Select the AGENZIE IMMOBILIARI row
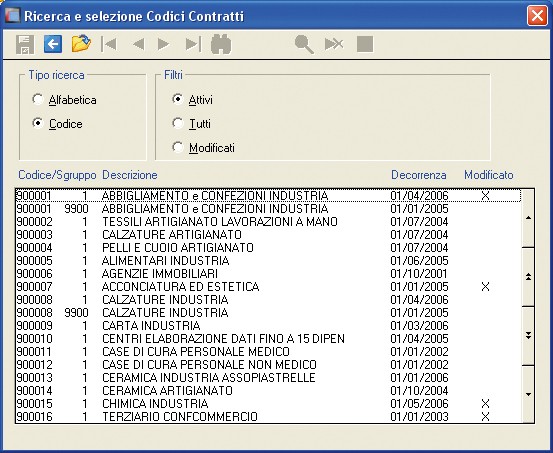Image resolution: width=553 pixels, height=453 pixels. [x=268, y=274]
